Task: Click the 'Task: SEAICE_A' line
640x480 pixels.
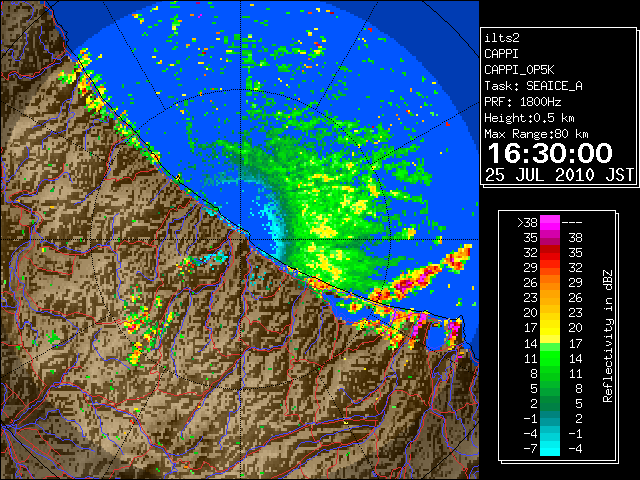Action: click(x=533, y=86)
